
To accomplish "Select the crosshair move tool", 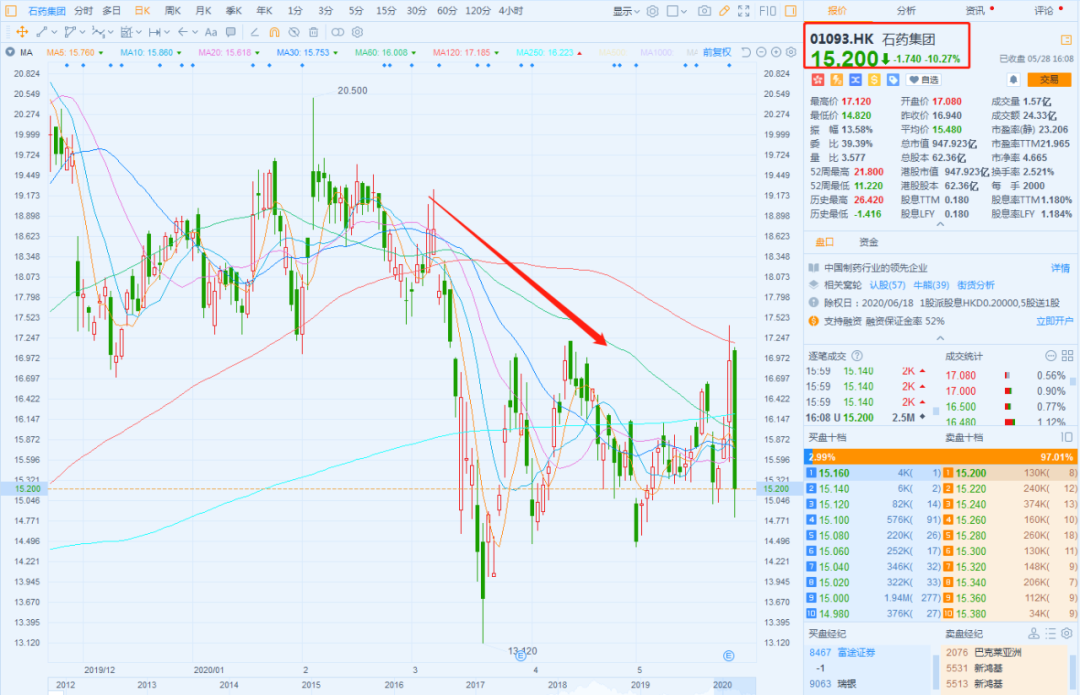I will tap(21, 32).
